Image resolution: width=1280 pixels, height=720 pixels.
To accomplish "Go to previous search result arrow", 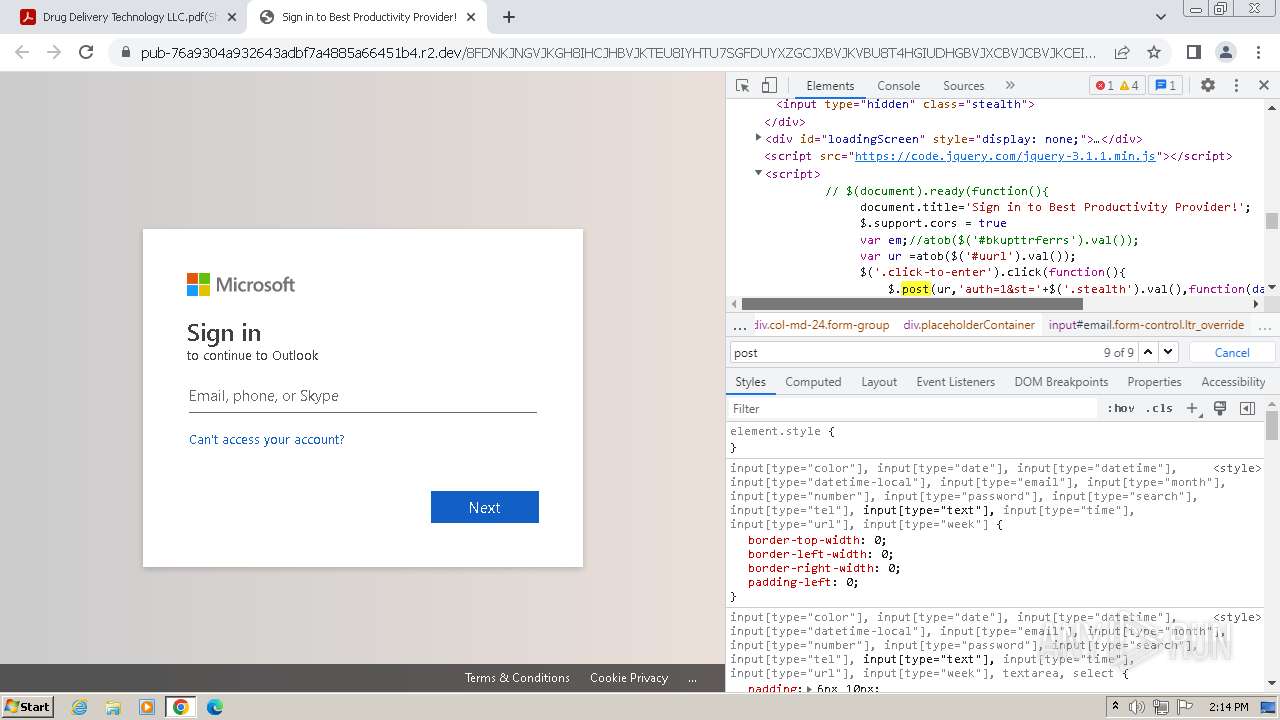I will tap(1148, 352).
